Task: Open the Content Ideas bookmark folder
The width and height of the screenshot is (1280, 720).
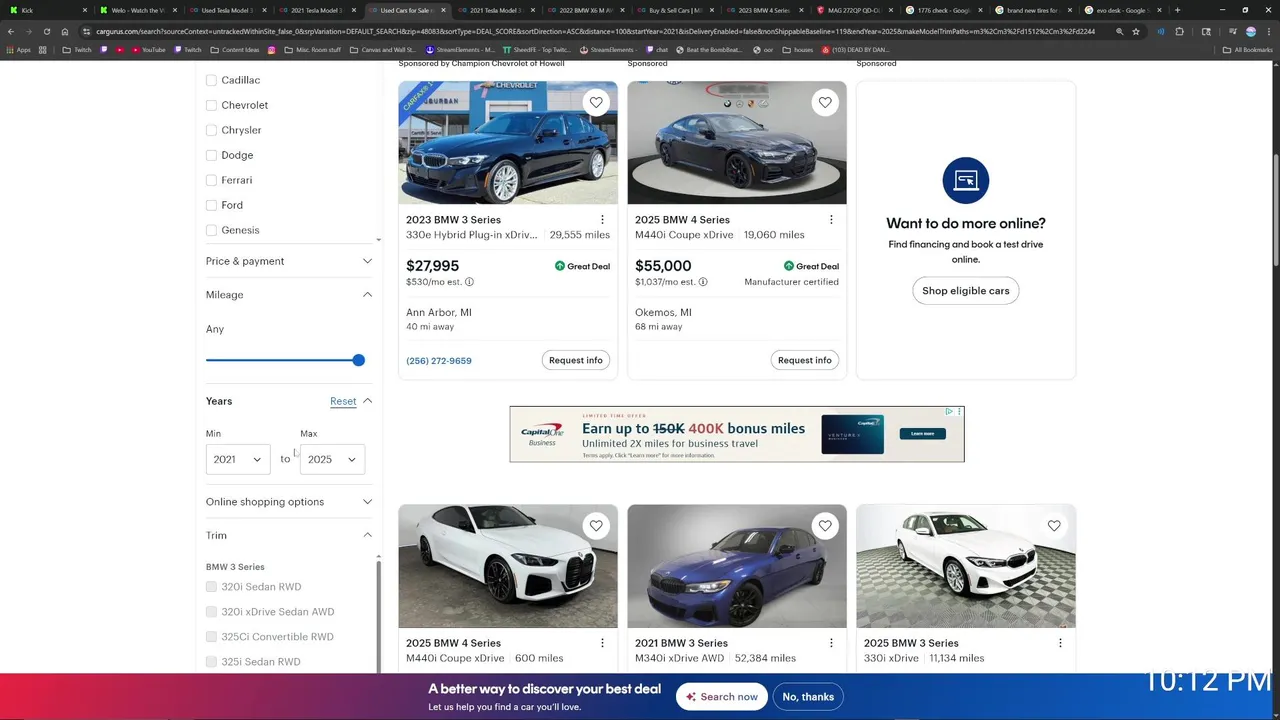Action: [234, 49]
